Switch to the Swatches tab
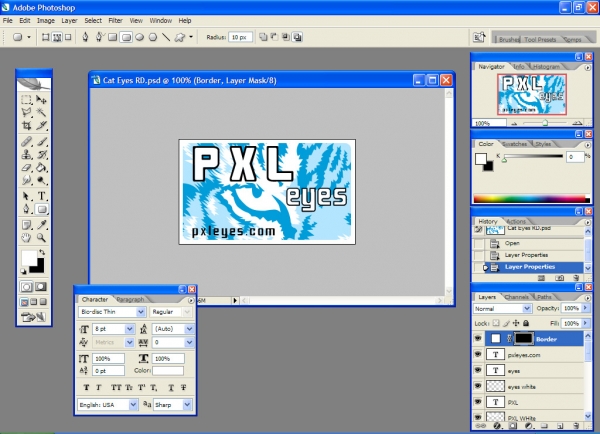The image size is (600, 434). coord(514,144)
